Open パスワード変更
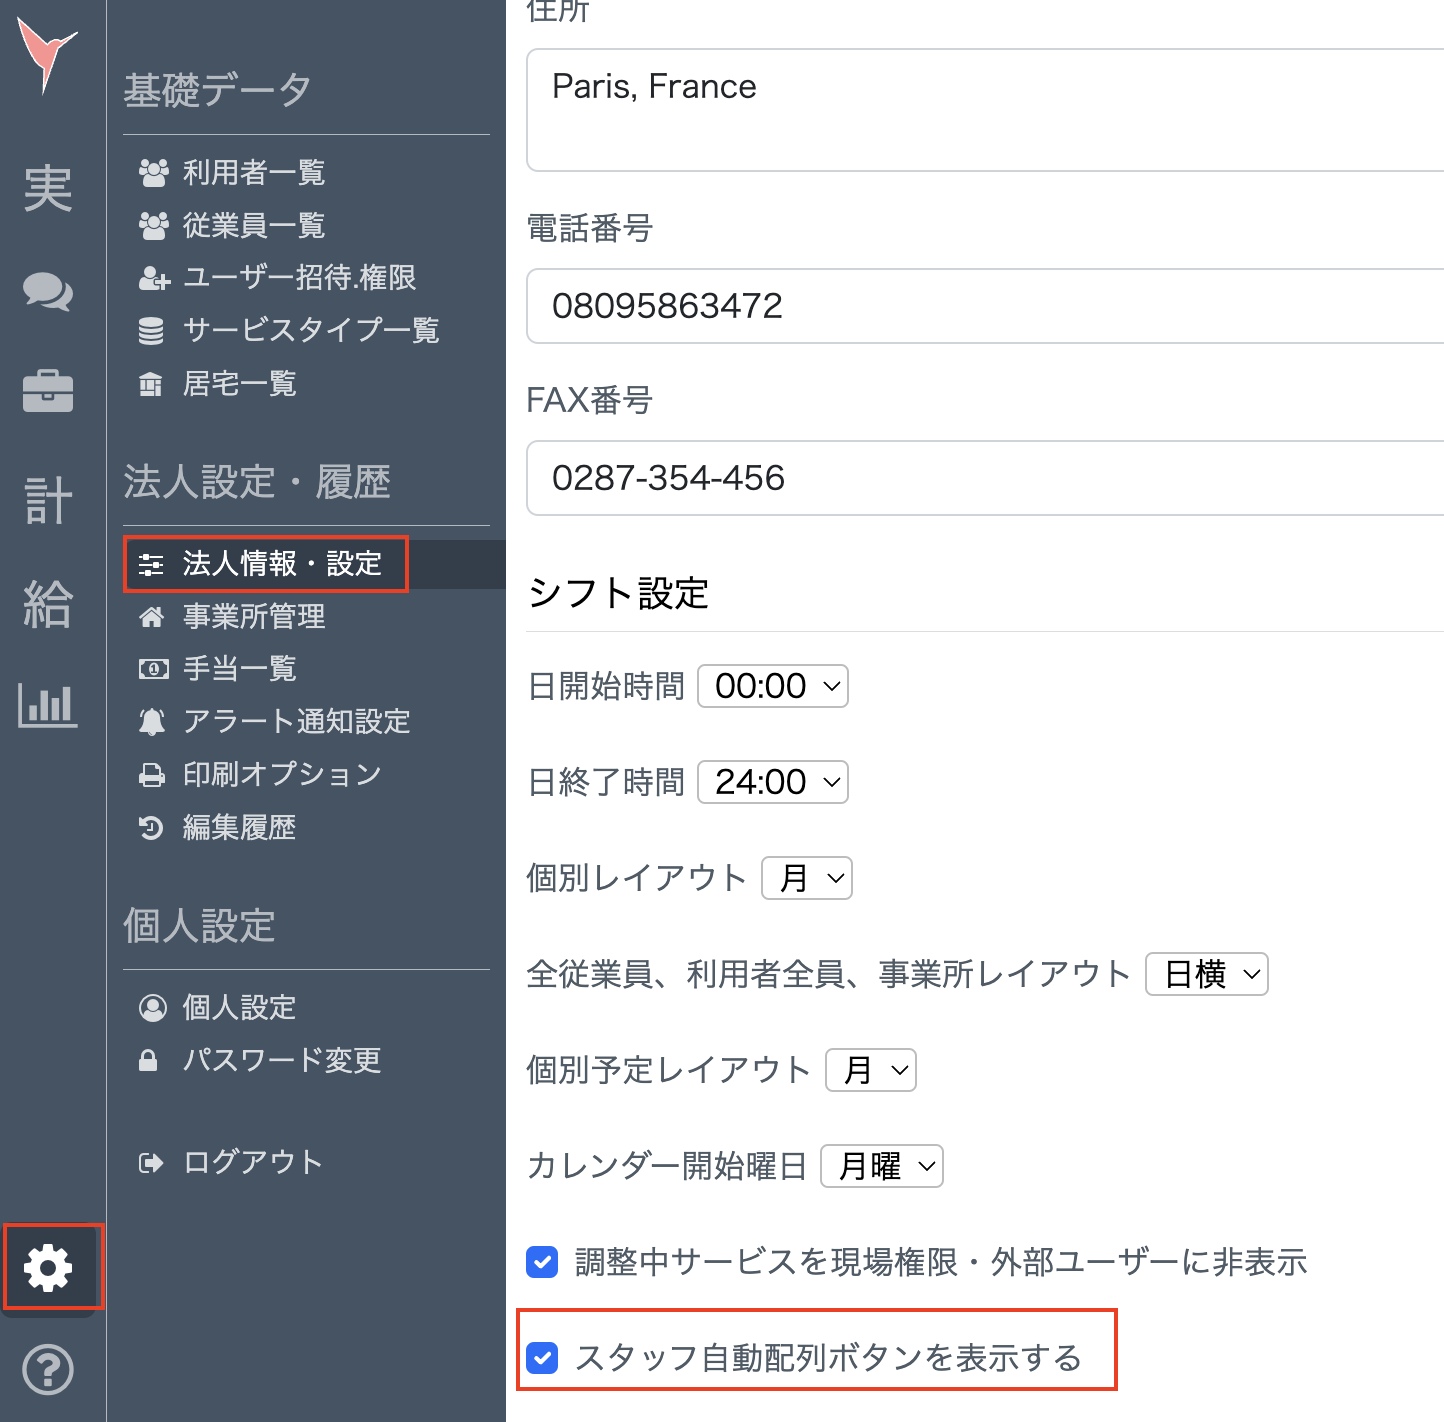The image size is (1444, 1422). pyautogui.click(x=282, y=1060)
